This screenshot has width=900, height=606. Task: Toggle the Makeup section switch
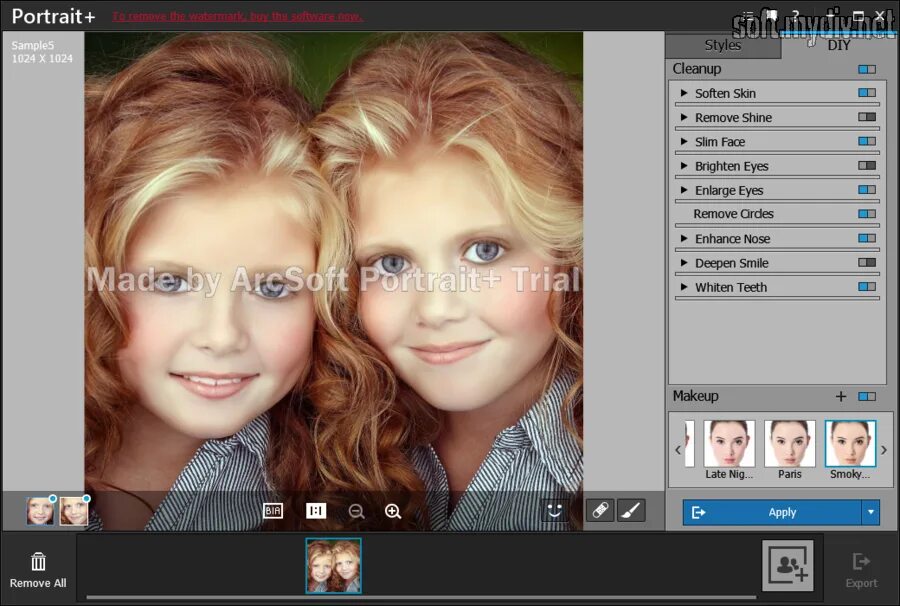click(x=867, y=397)
